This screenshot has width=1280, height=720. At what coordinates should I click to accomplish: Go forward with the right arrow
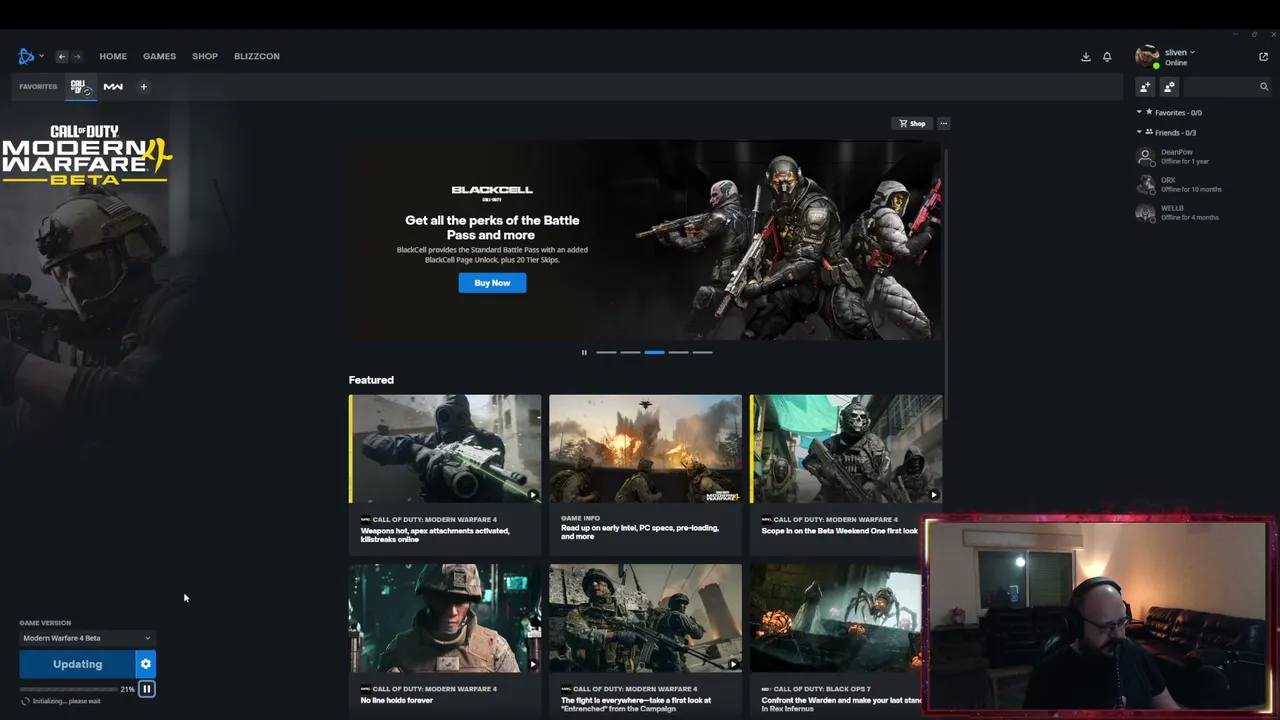pos(77,56)
